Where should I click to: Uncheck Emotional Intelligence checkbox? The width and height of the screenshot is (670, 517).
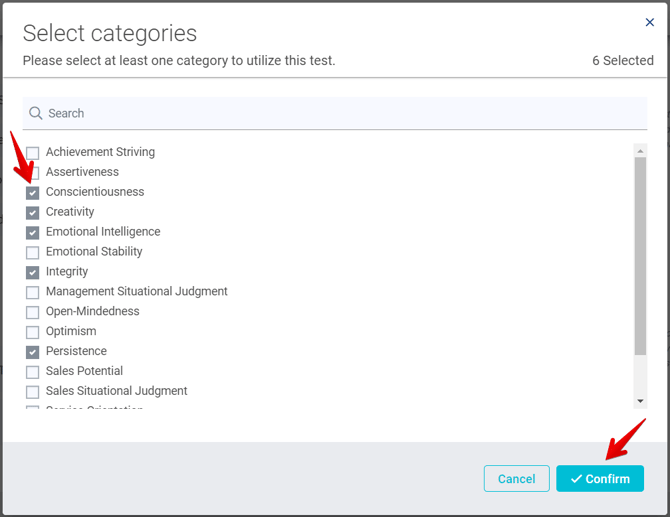tap(33, 232)
